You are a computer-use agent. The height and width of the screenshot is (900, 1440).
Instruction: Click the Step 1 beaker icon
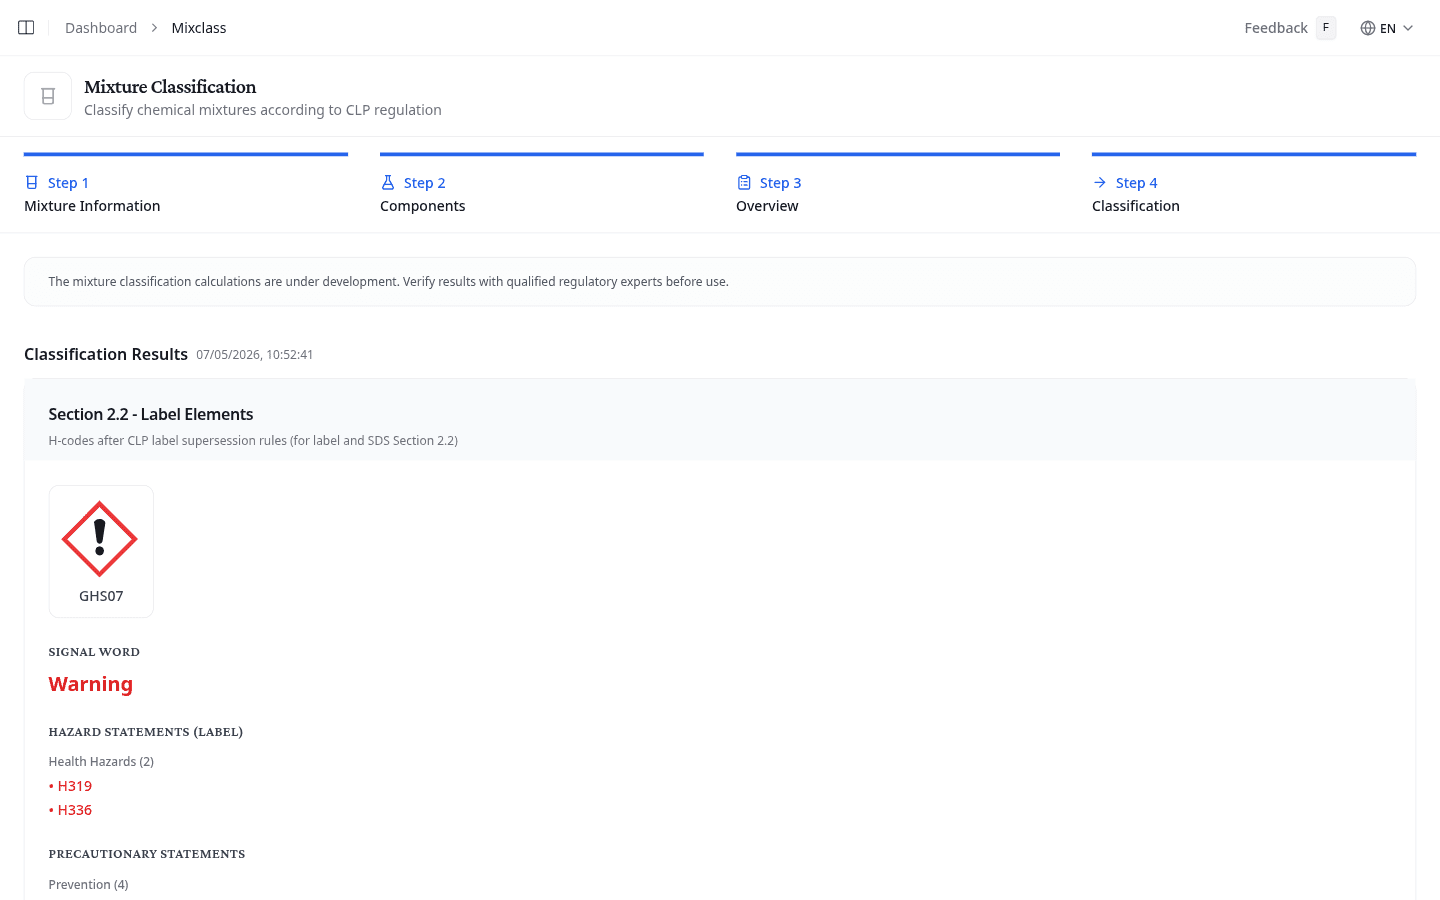point(32,182)
